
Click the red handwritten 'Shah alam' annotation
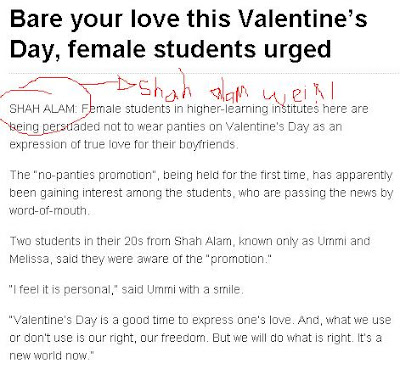[193, 88]
